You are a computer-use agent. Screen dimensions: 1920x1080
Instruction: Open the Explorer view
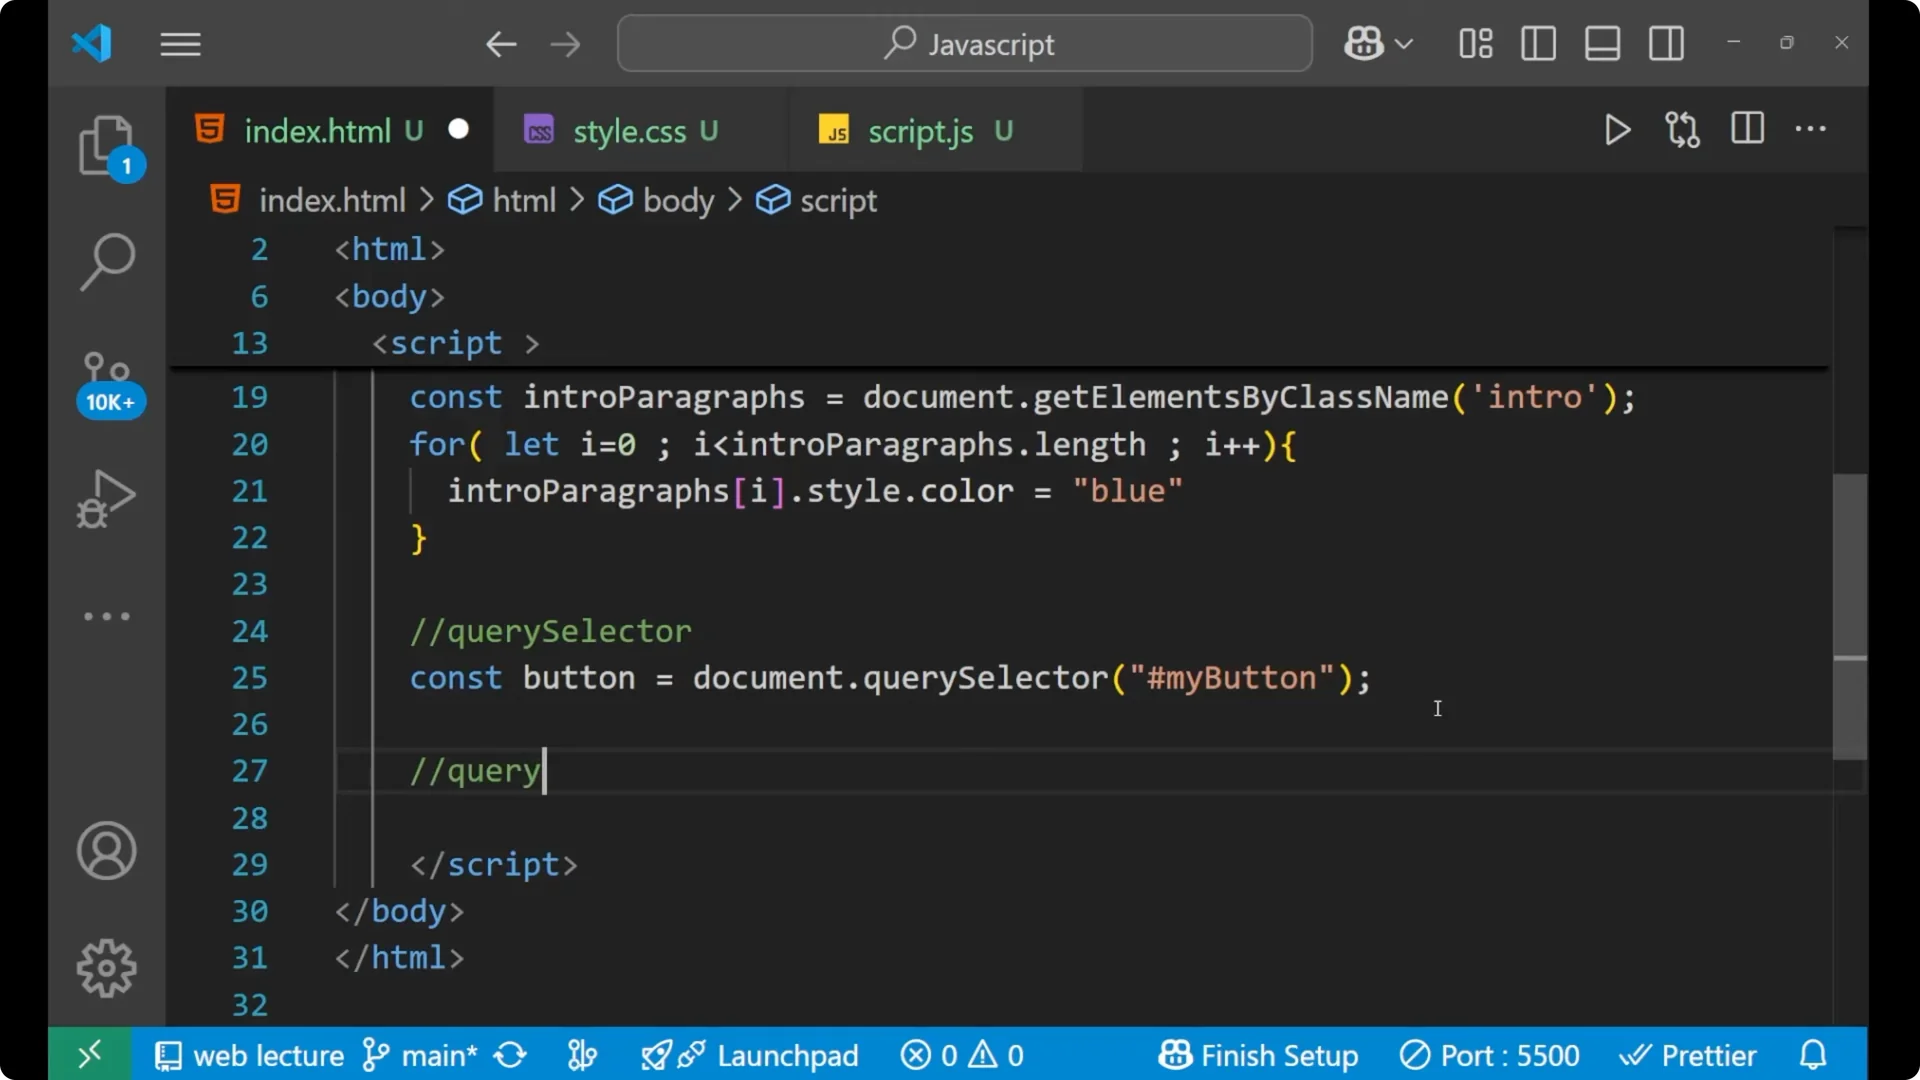click(x=107, y=147)
